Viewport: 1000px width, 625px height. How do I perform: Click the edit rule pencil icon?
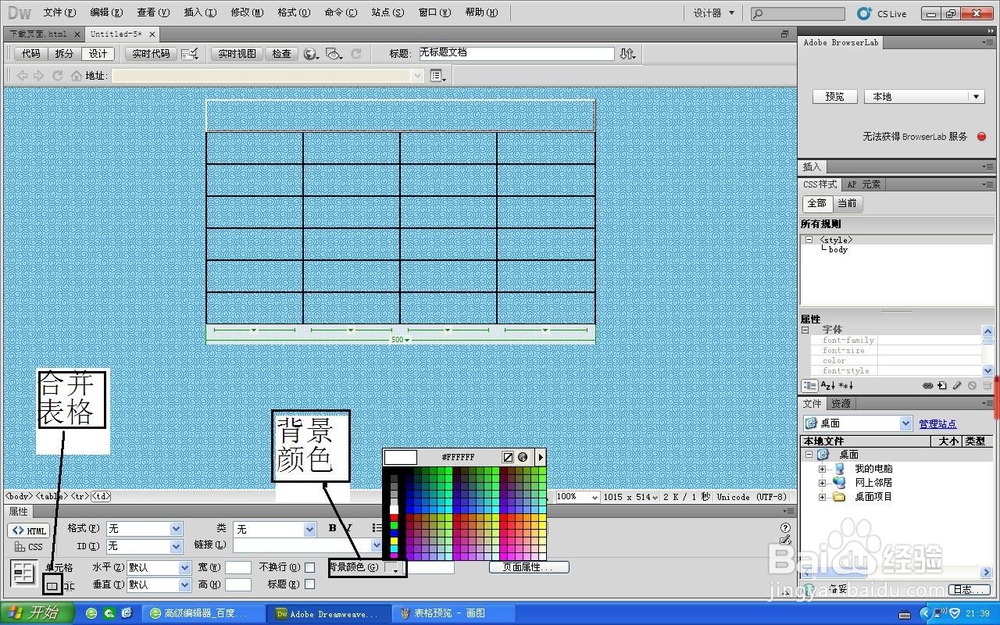click(x=957, y=386)
